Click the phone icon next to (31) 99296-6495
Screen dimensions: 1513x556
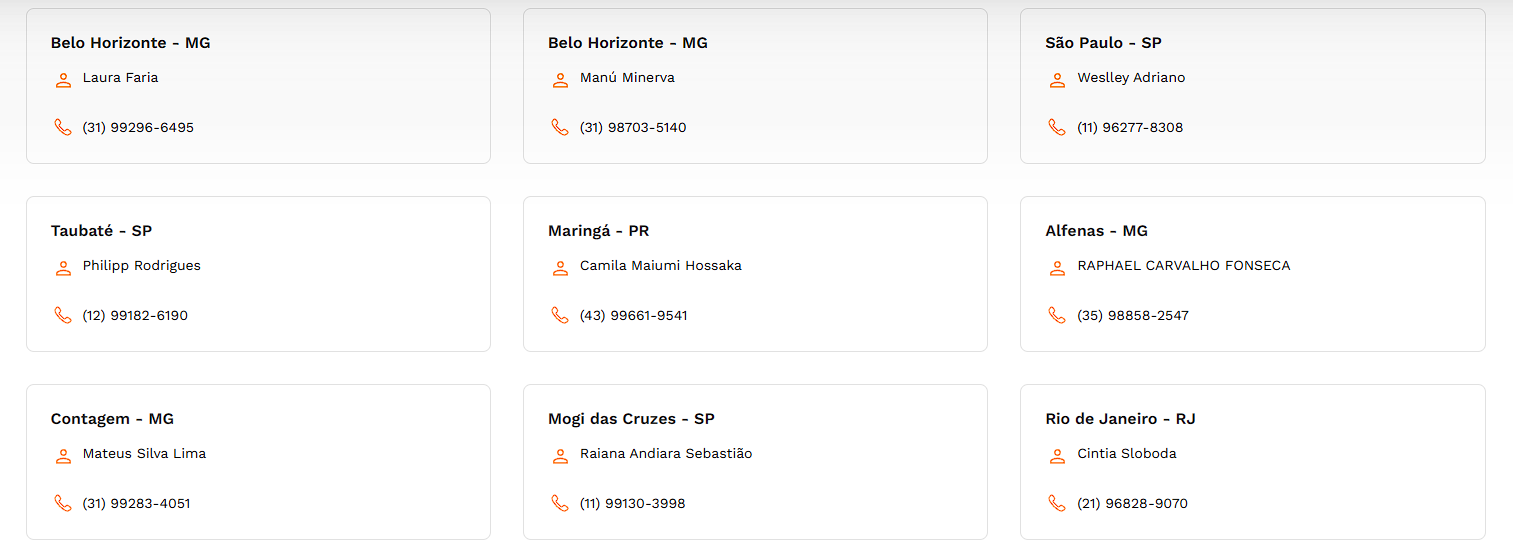click(63, 128)
